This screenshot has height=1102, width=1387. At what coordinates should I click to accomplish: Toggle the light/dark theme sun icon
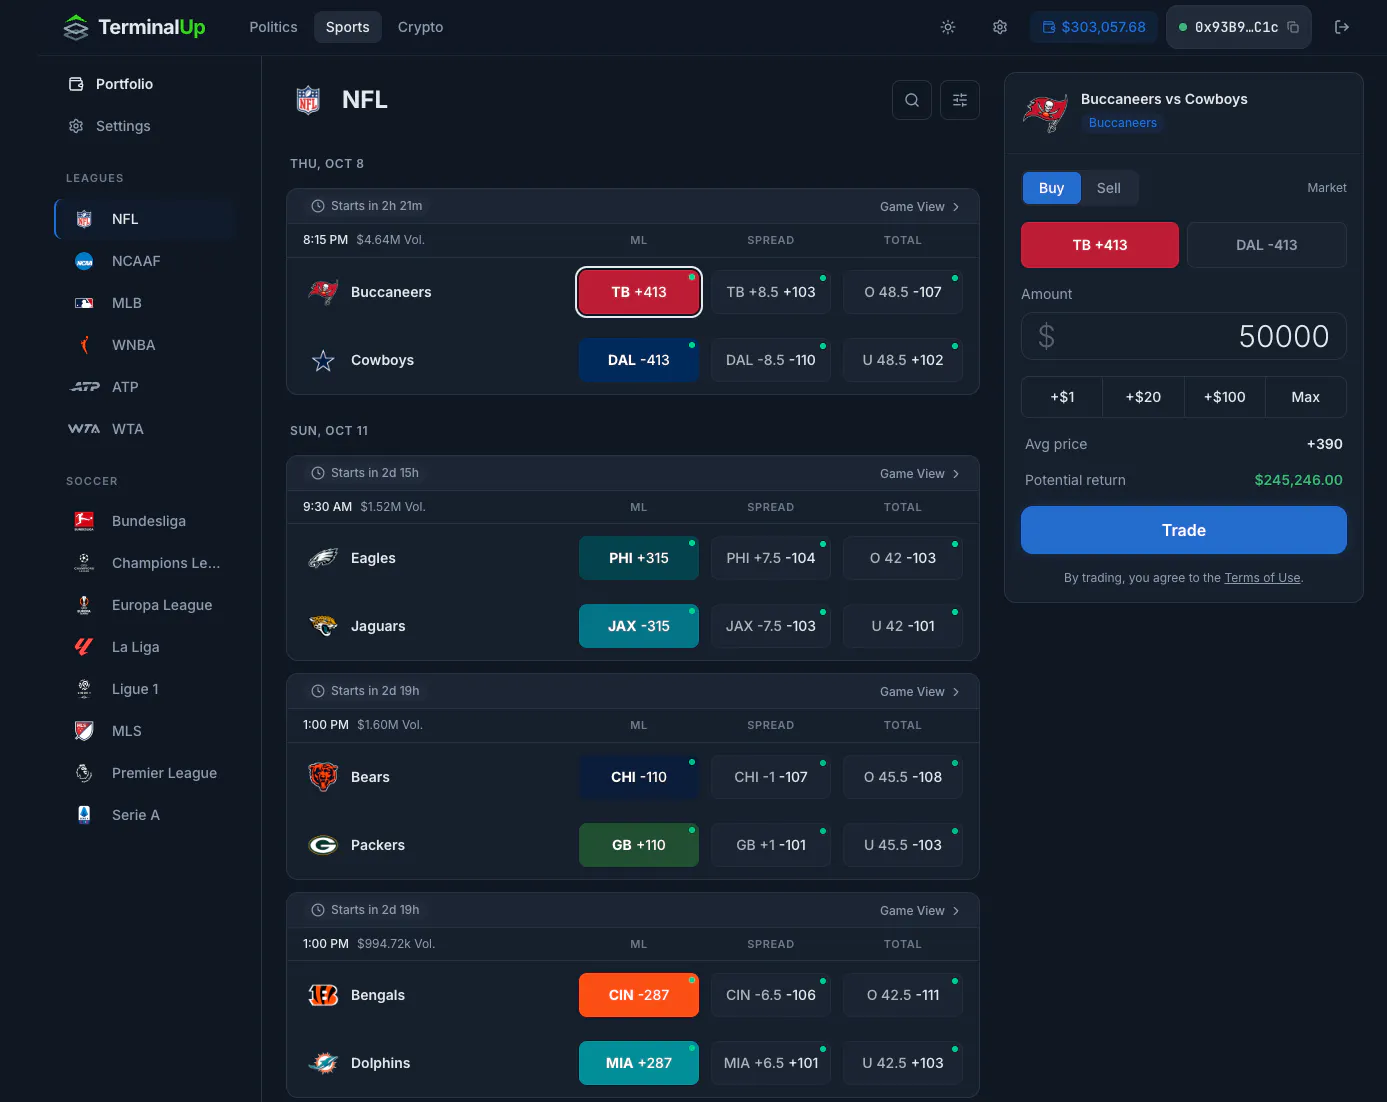click(x=948, y=27)
